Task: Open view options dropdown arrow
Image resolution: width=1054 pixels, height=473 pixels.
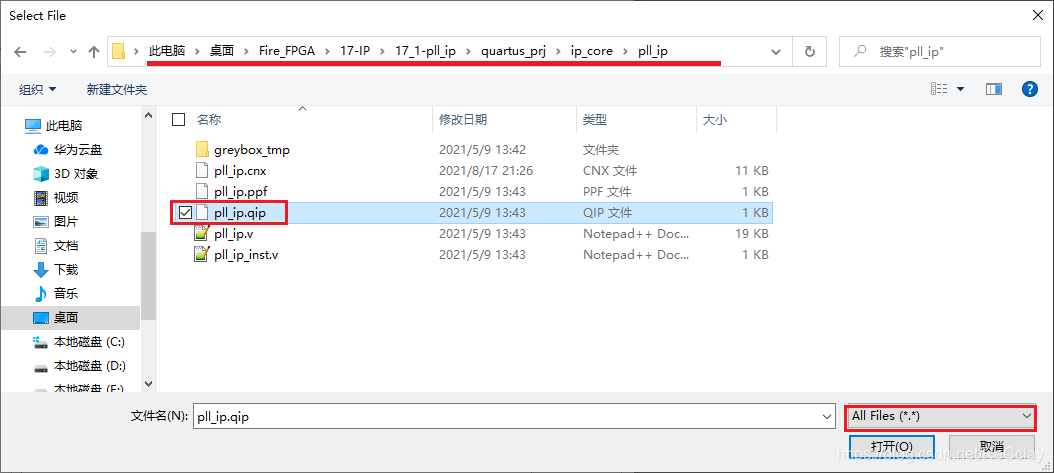Action: click(961, 89)
